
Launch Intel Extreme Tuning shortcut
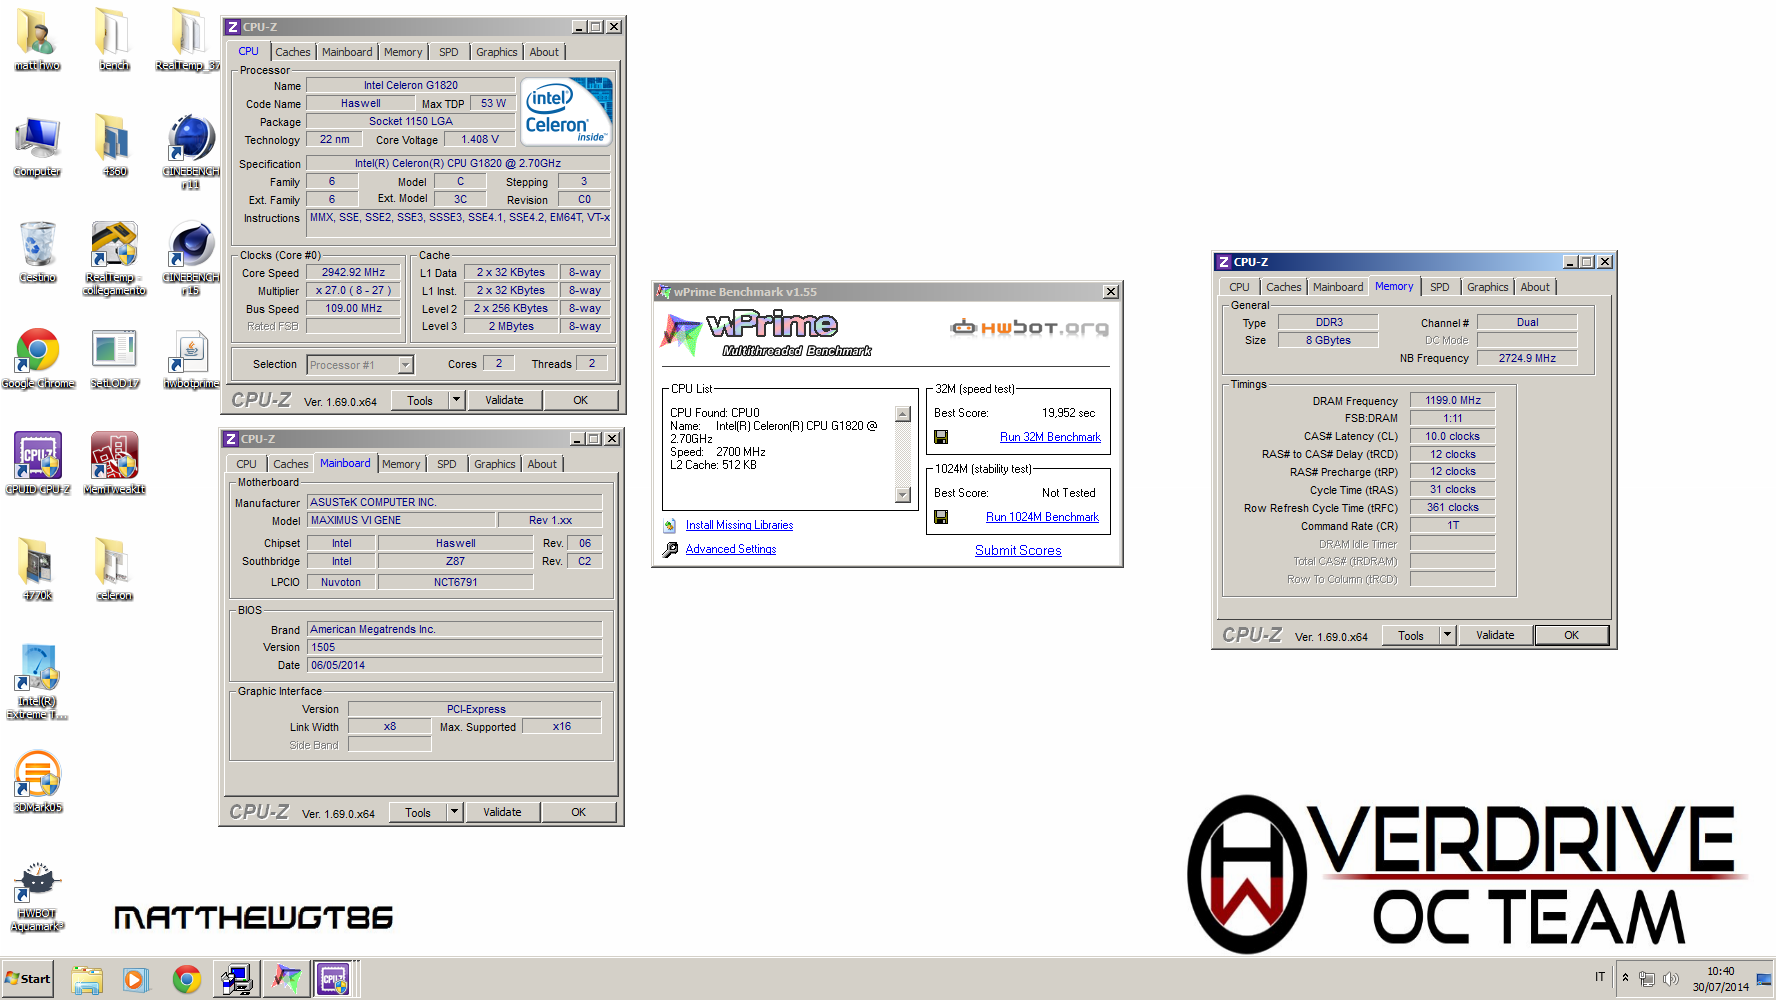click(37, 681)
